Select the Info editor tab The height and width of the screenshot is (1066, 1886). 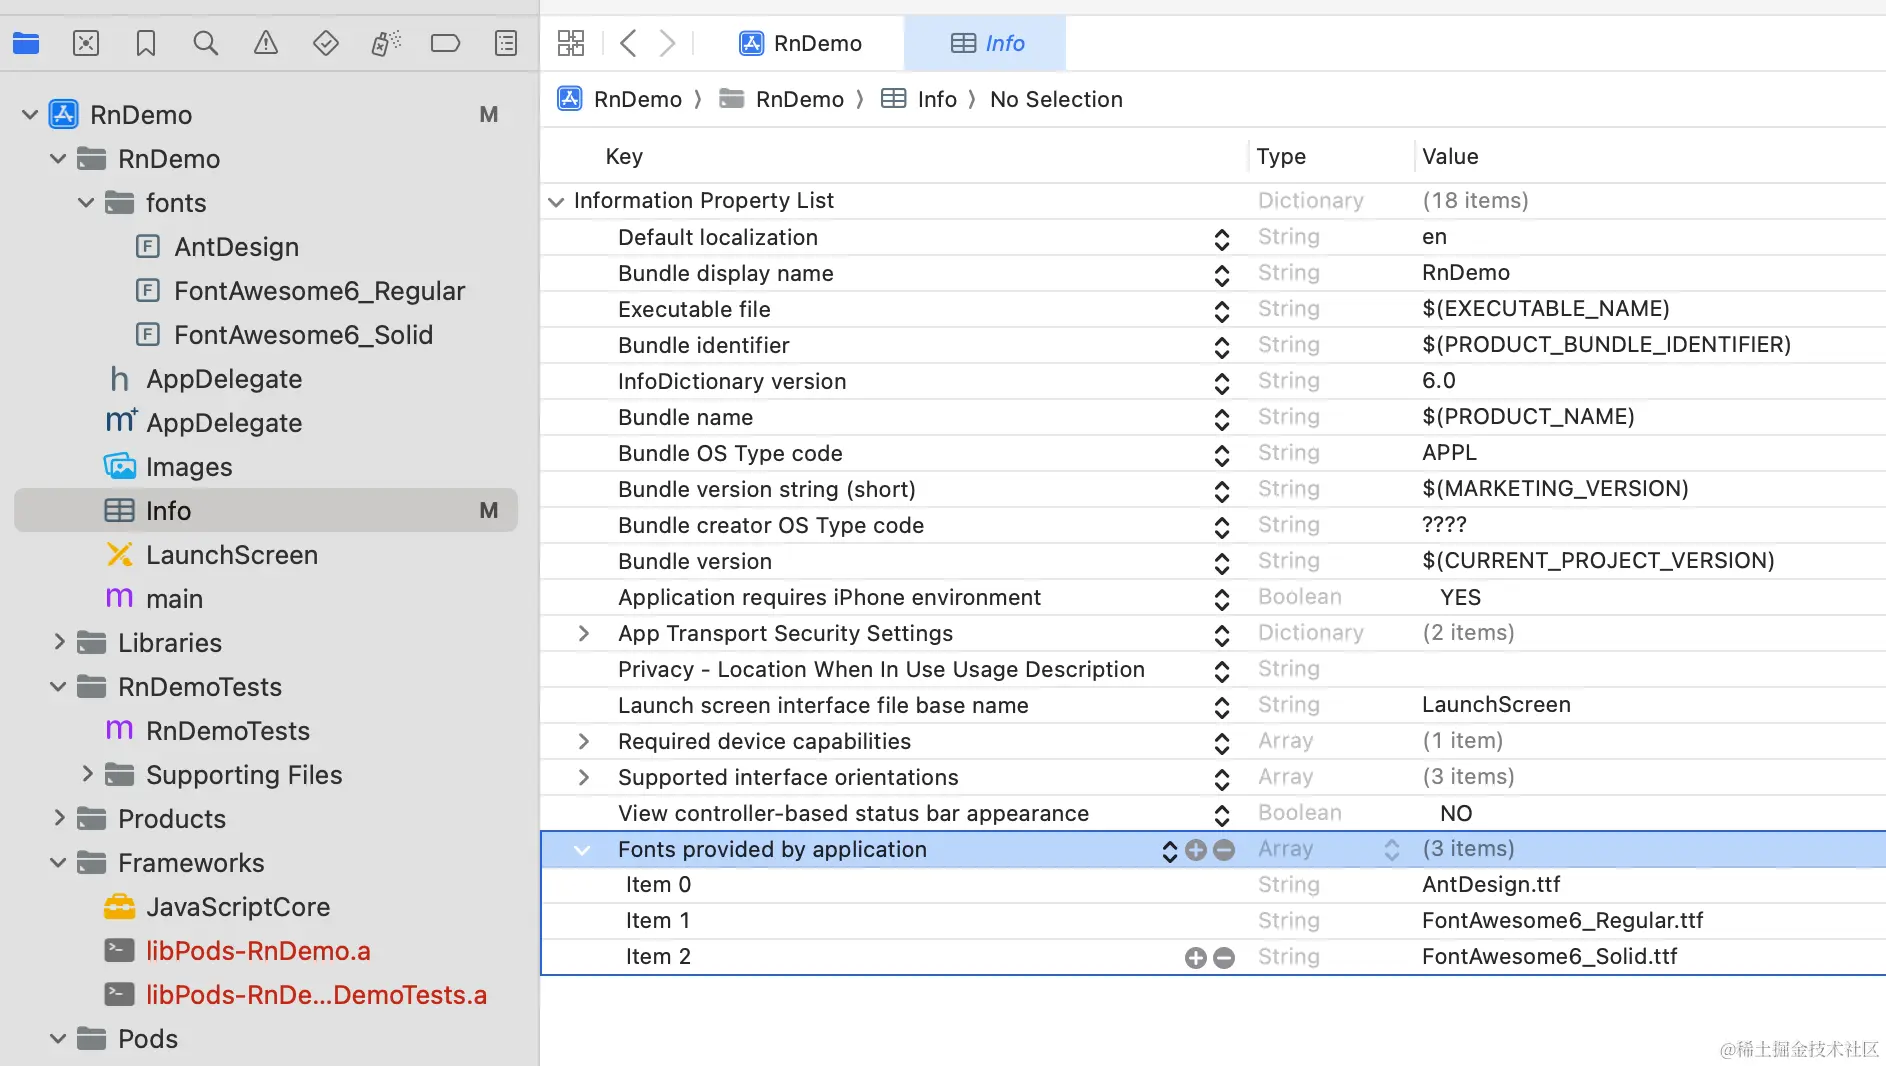pyautogui.click(x=987, y=43)
